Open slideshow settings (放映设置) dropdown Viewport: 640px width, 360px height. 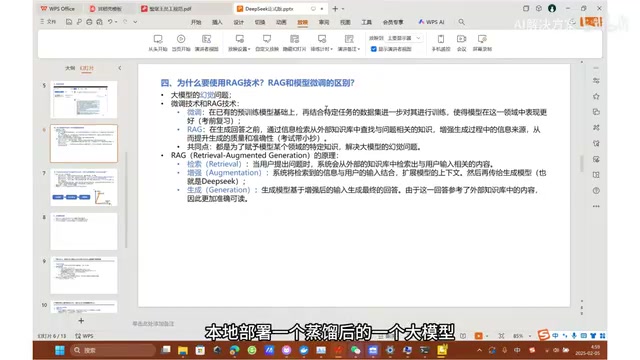tap(239, 43)
